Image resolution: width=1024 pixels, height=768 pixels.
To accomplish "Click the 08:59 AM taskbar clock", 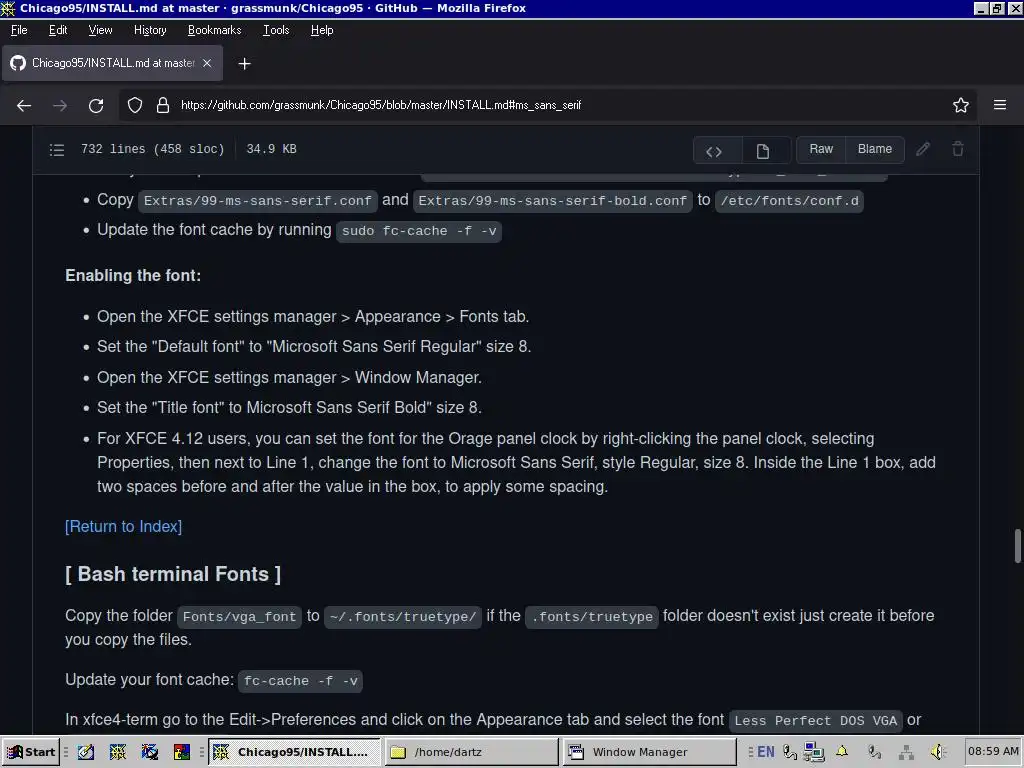I will (x=993, y=752).
